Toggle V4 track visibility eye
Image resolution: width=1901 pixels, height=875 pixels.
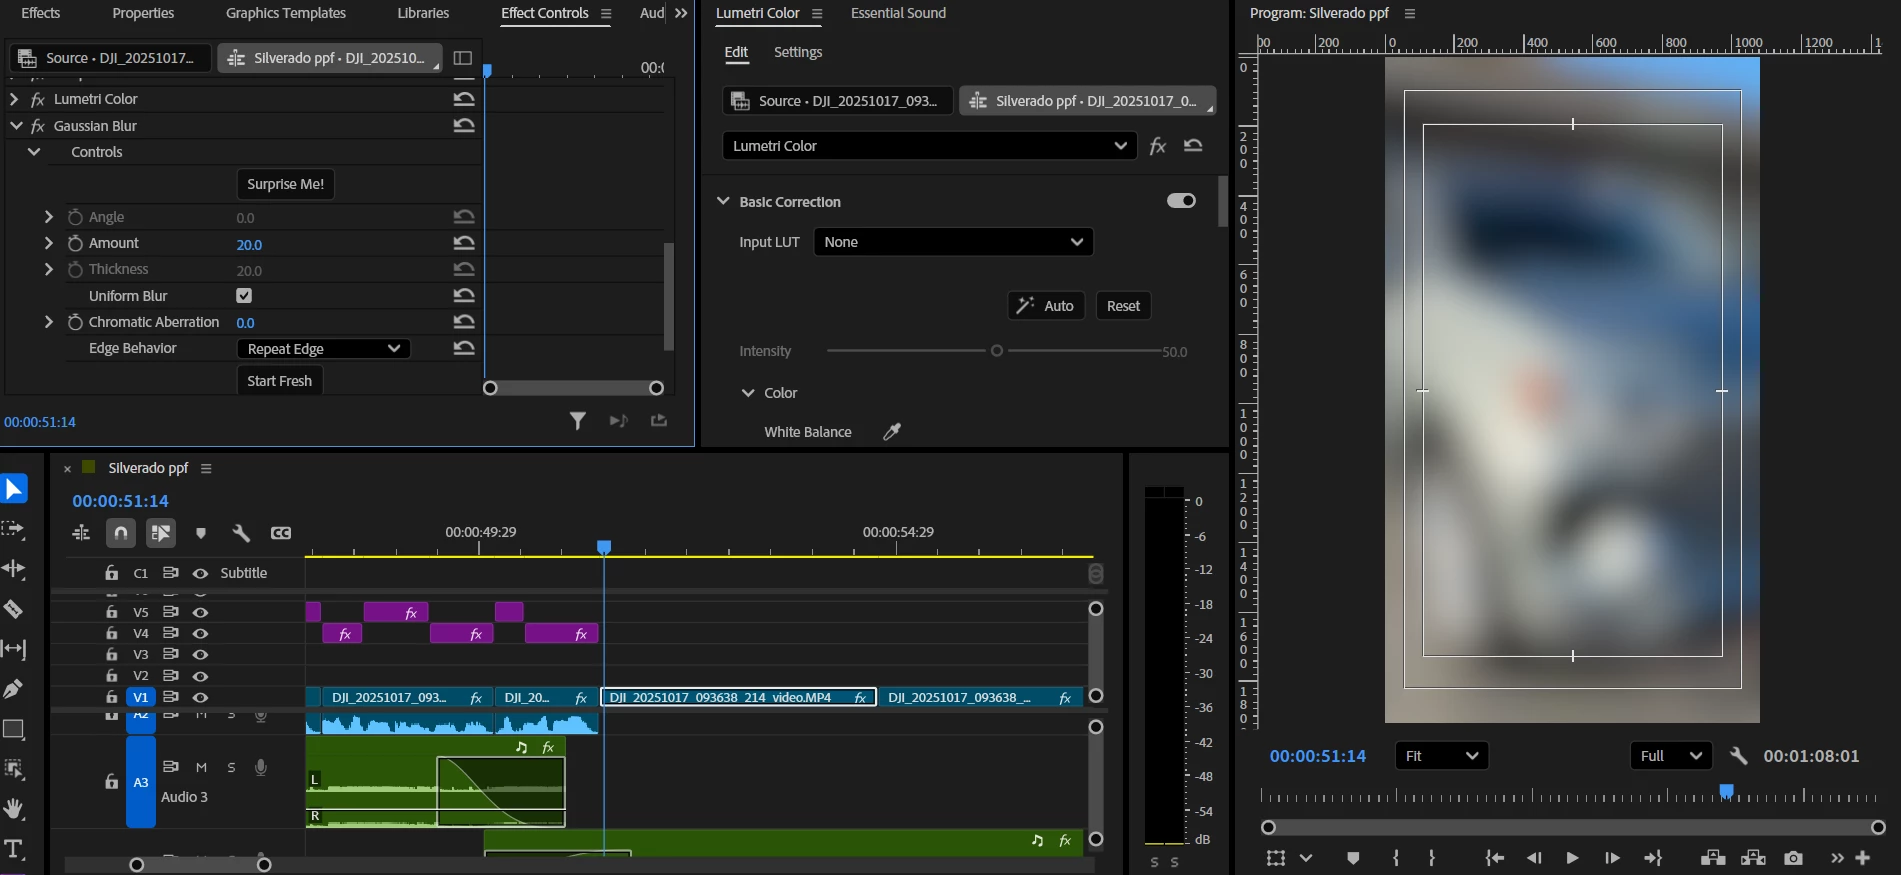click(x=200, y=633)
